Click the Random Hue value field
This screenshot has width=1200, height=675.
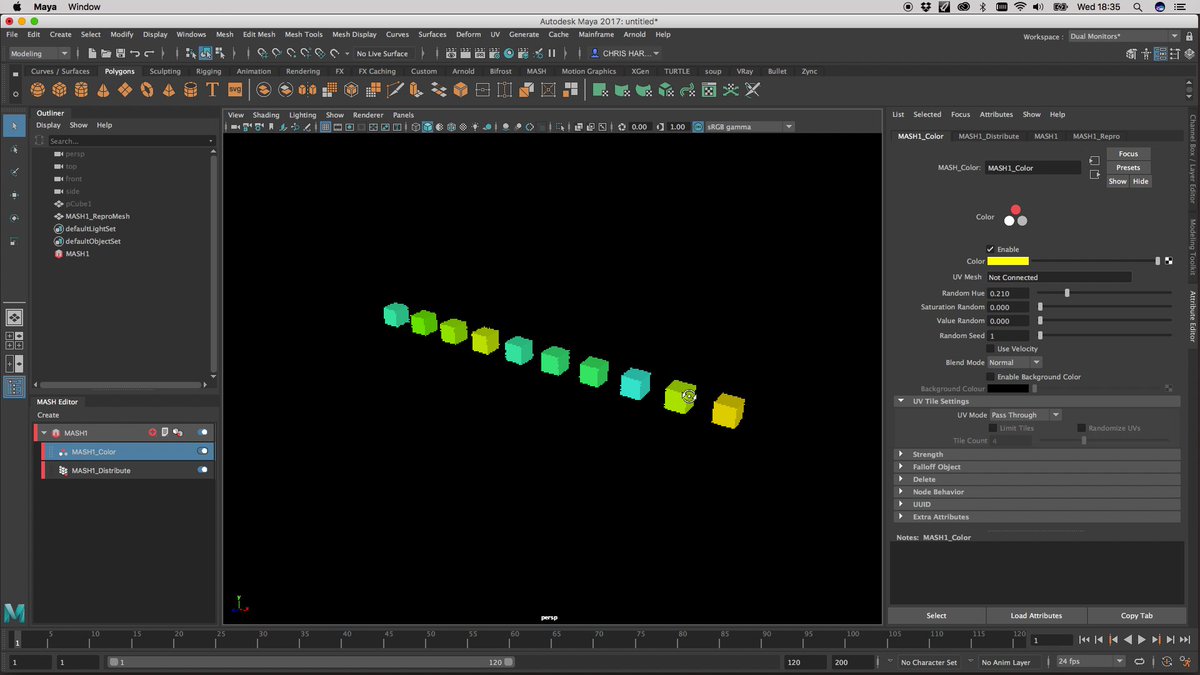[1008, 293]
